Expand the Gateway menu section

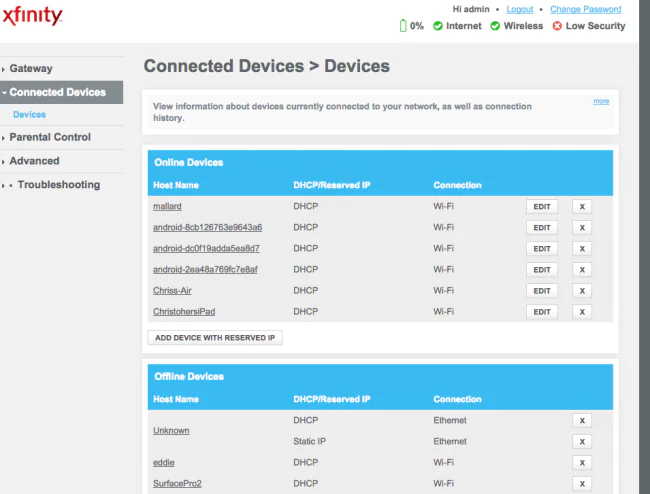[x=31, y=68]
